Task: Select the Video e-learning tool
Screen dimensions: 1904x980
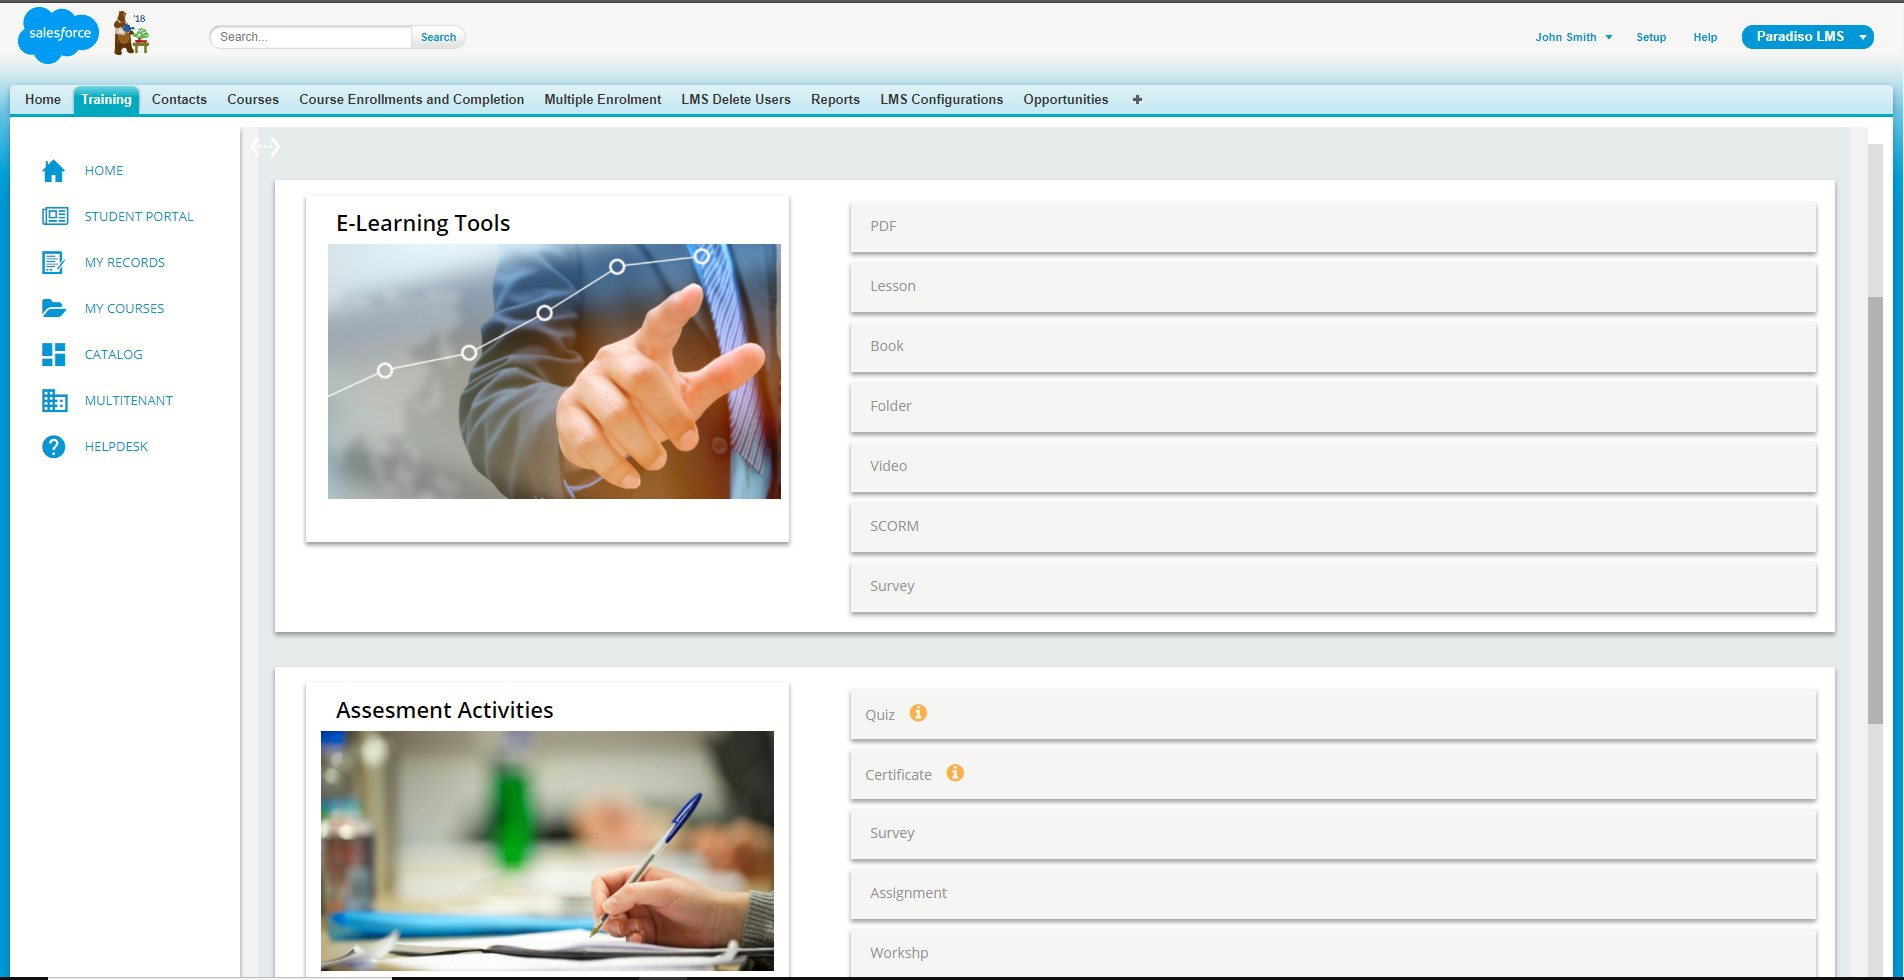Action: [x=1333, y=467]
